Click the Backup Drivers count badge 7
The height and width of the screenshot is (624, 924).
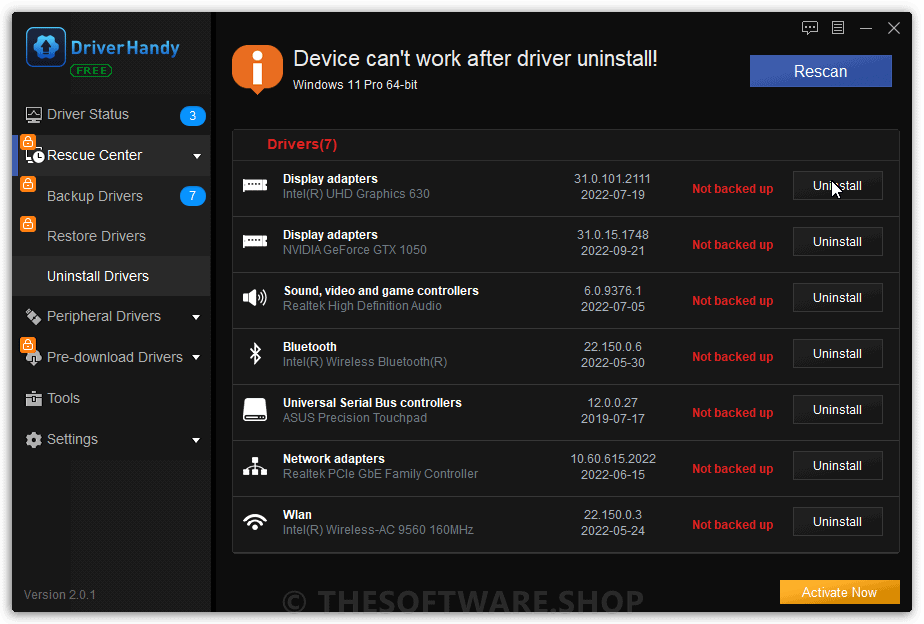coord(193,196)
